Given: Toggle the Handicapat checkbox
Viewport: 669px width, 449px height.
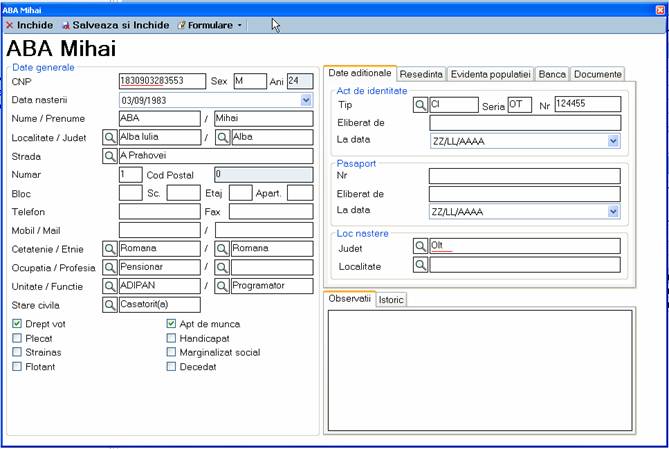Looking at the screenshot, I should [x=171, y=338].
